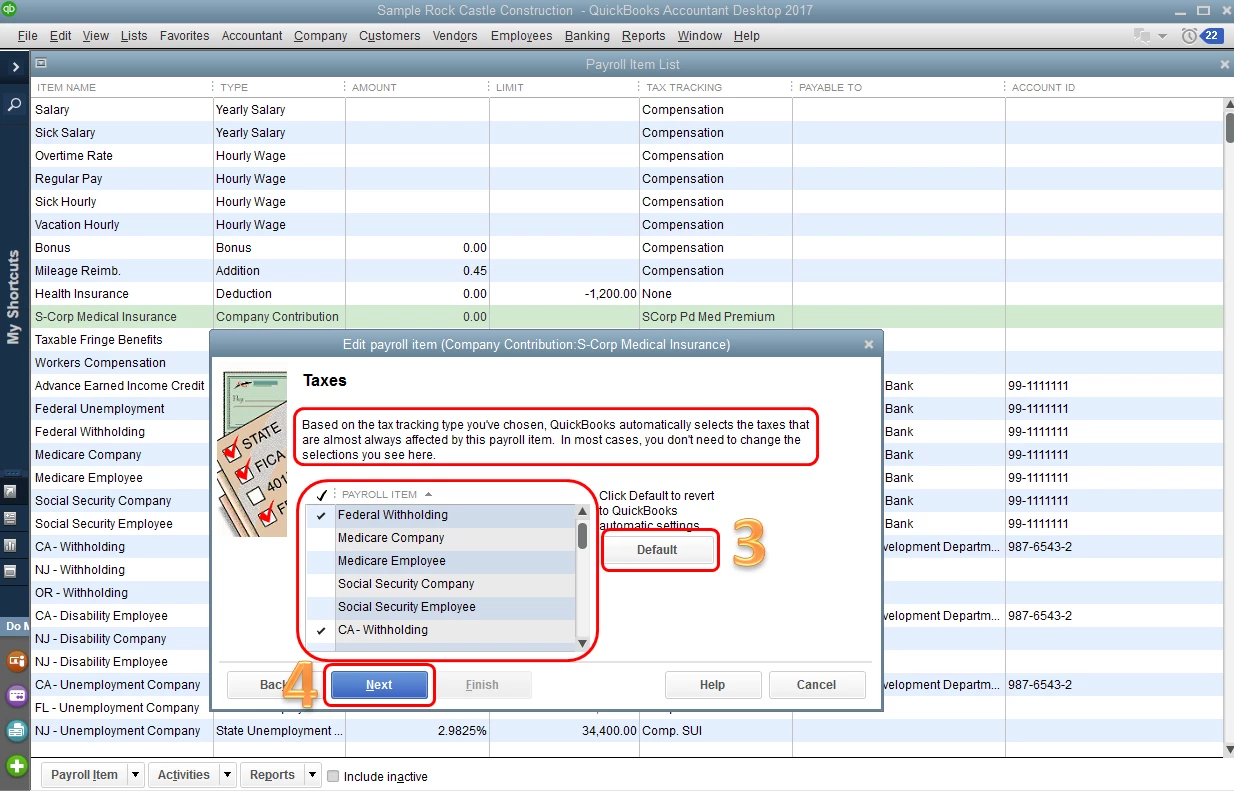Click the orange sidebar icon above the purple one

click(x=16, y=661)
